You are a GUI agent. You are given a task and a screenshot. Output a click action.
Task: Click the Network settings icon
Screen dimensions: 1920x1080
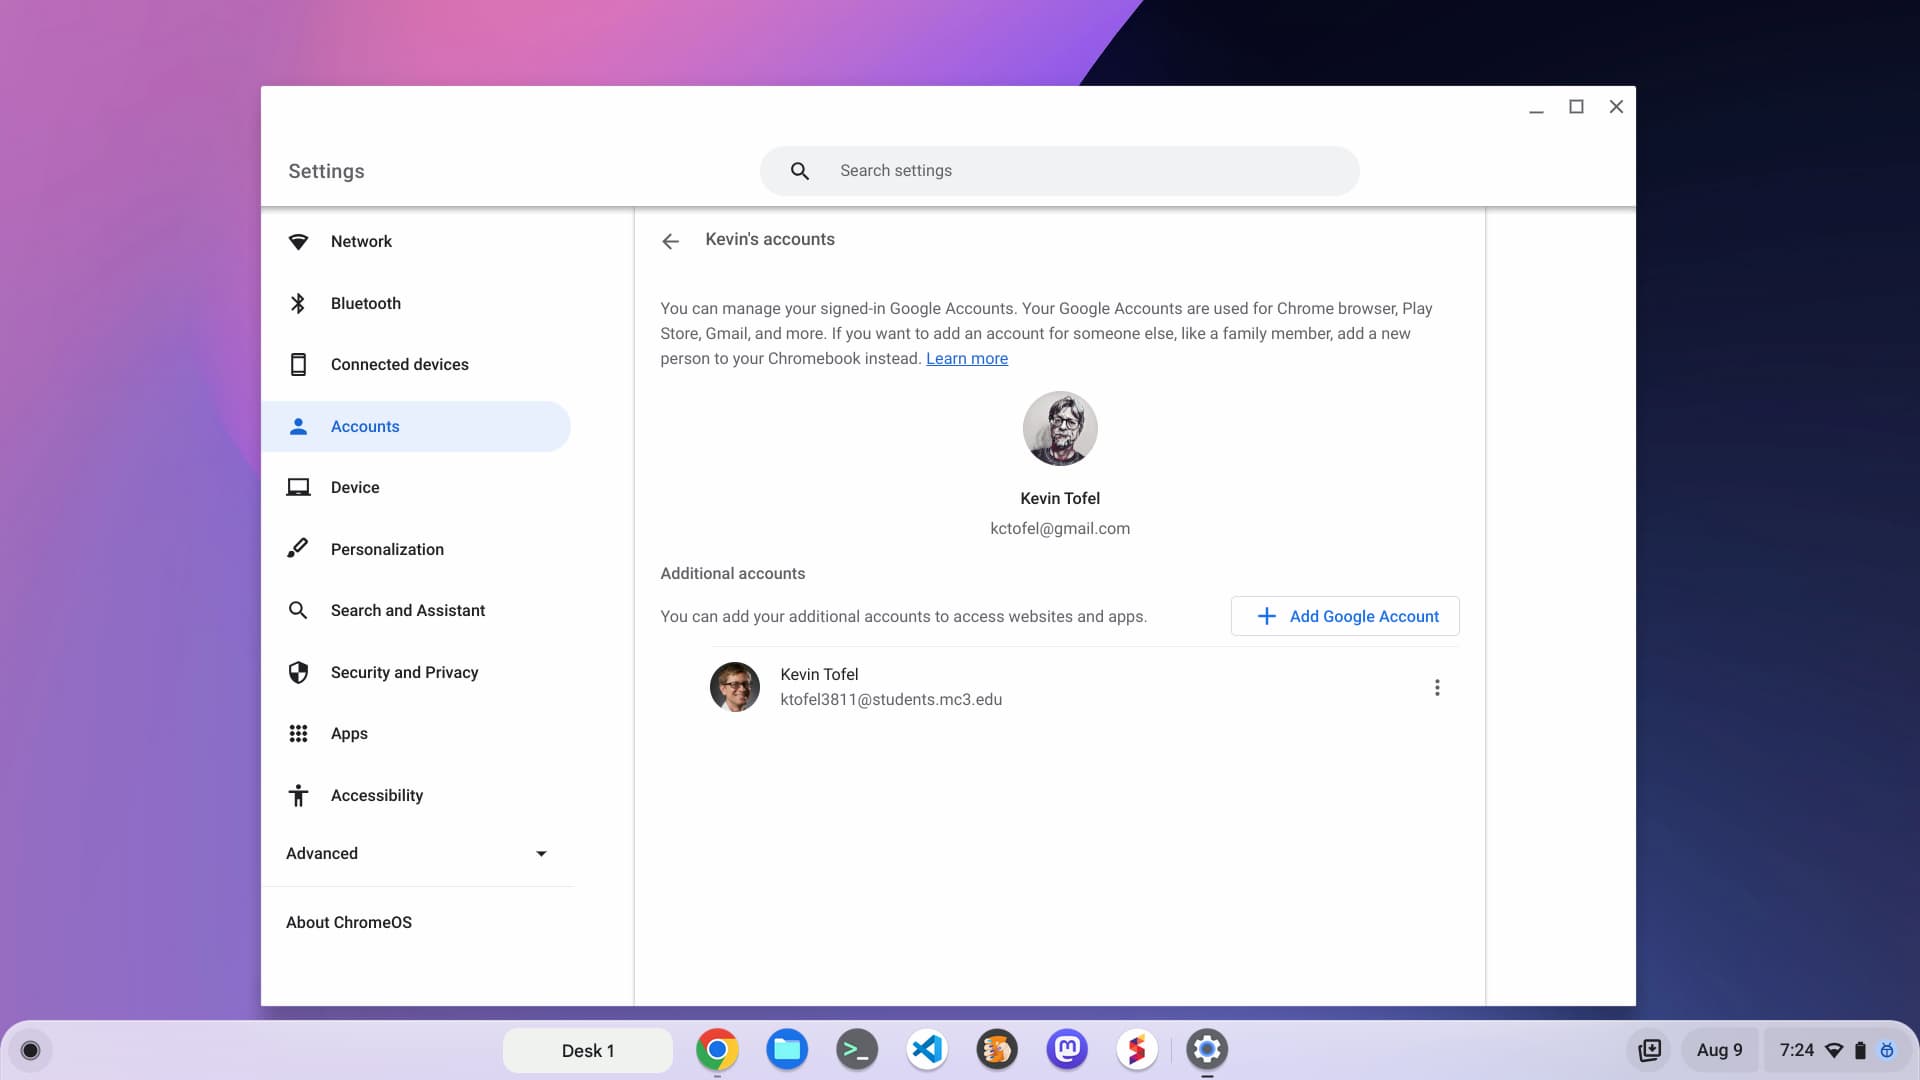[297, 241]
